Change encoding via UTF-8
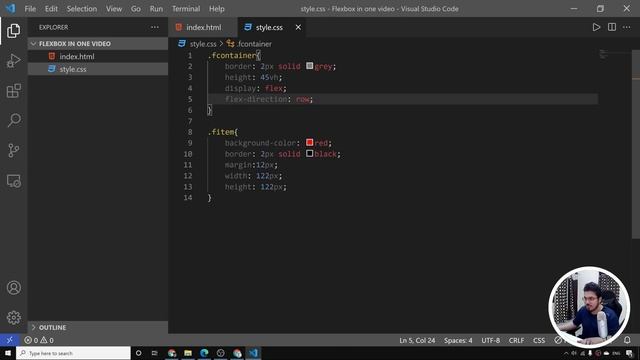Screen dimensions: 640x360 [x=491, y=340]
